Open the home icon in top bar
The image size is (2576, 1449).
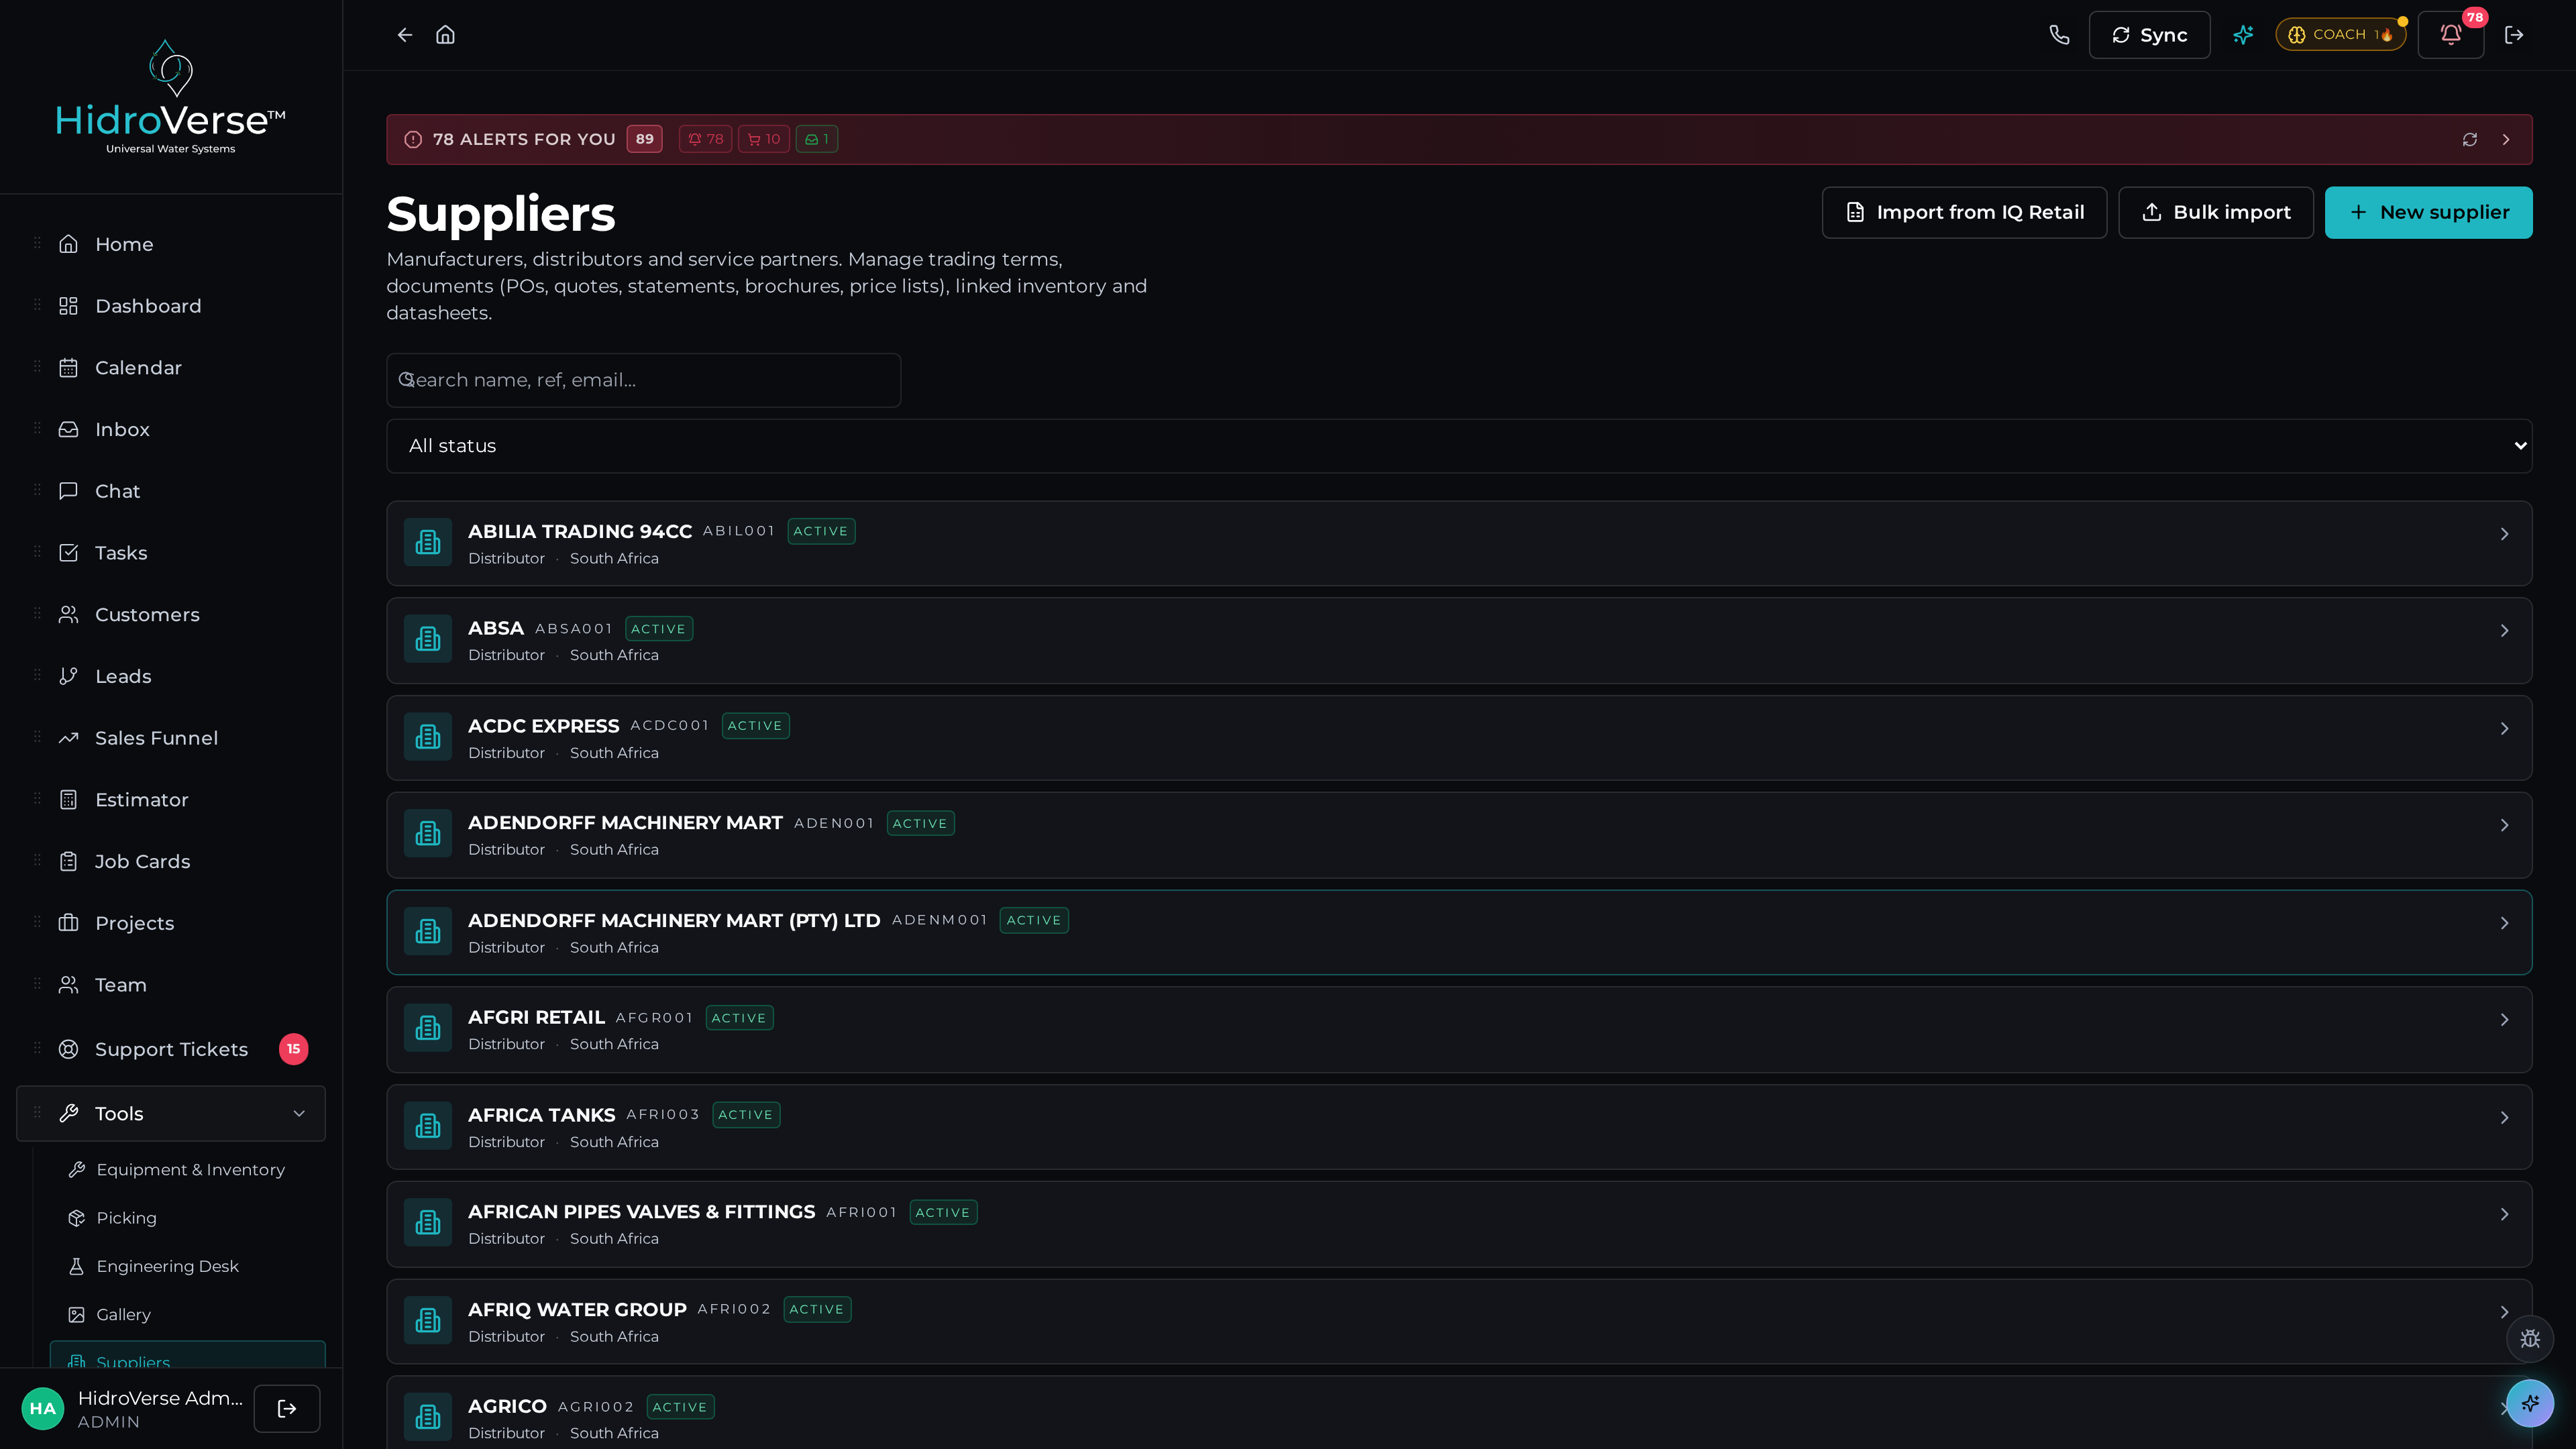click(445, 35)
